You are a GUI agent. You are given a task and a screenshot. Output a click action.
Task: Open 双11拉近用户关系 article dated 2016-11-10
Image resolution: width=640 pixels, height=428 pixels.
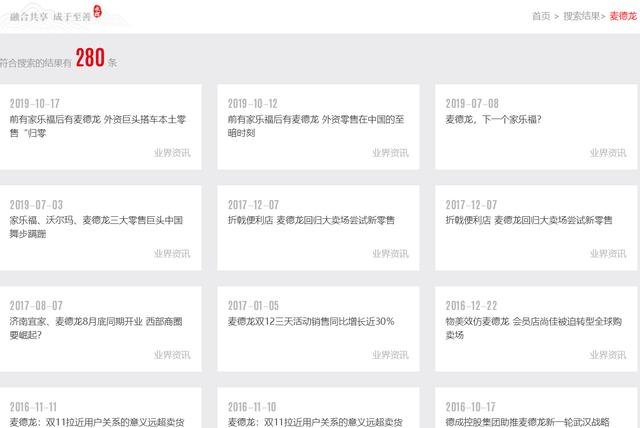coord(315,422)
